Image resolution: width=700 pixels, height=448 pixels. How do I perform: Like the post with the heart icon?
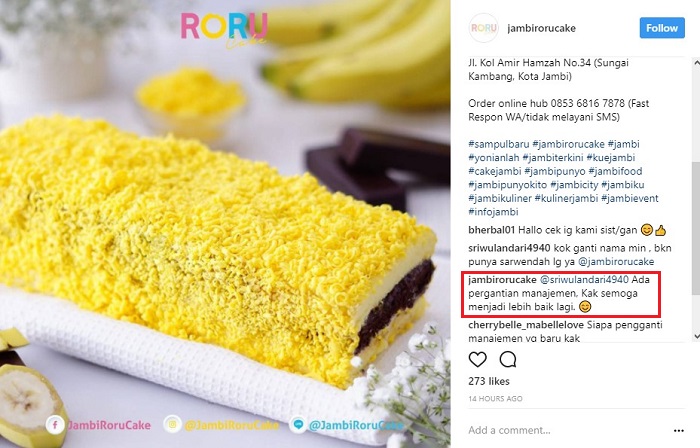(477, 359)
